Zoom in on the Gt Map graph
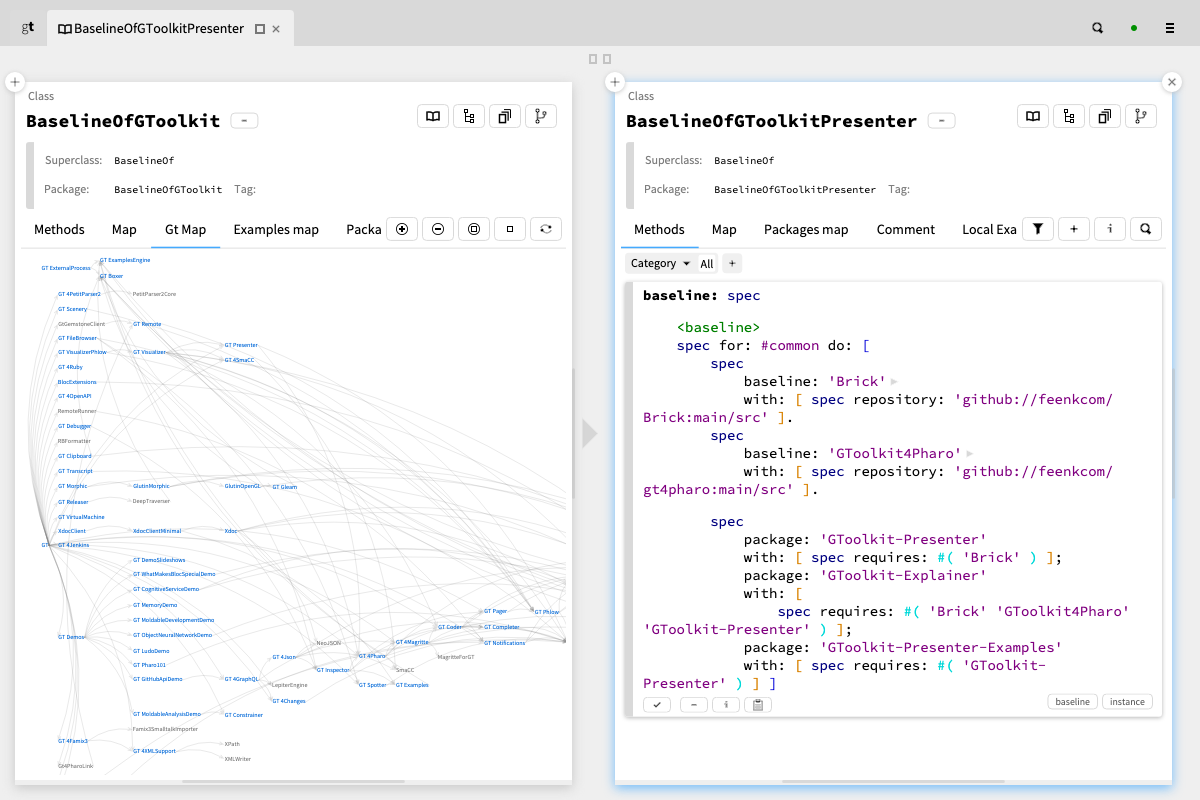Screen dimensions: 1200x800 (402, 229)
